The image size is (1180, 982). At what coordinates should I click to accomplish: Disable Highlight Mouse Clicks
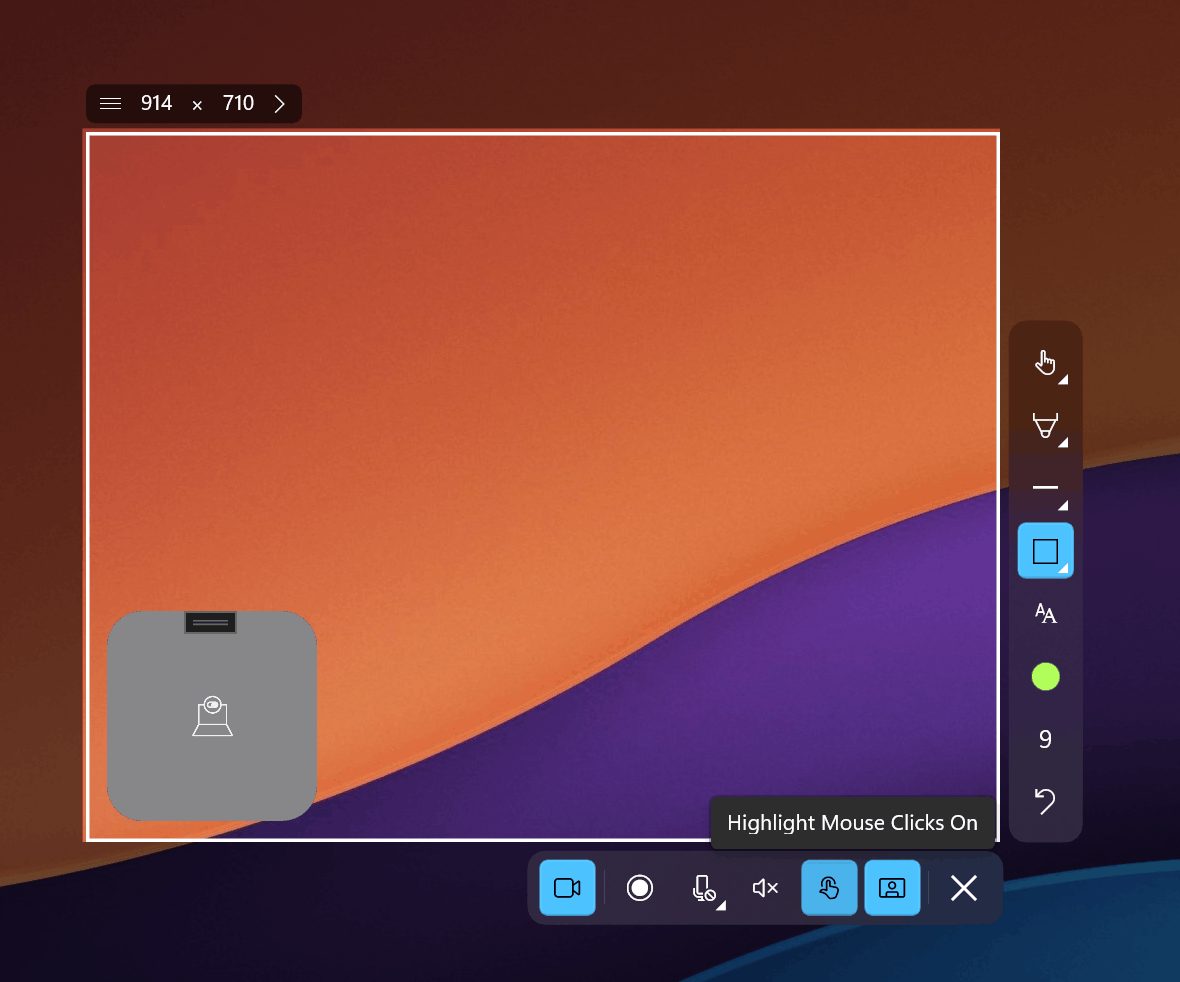(829, 888)
